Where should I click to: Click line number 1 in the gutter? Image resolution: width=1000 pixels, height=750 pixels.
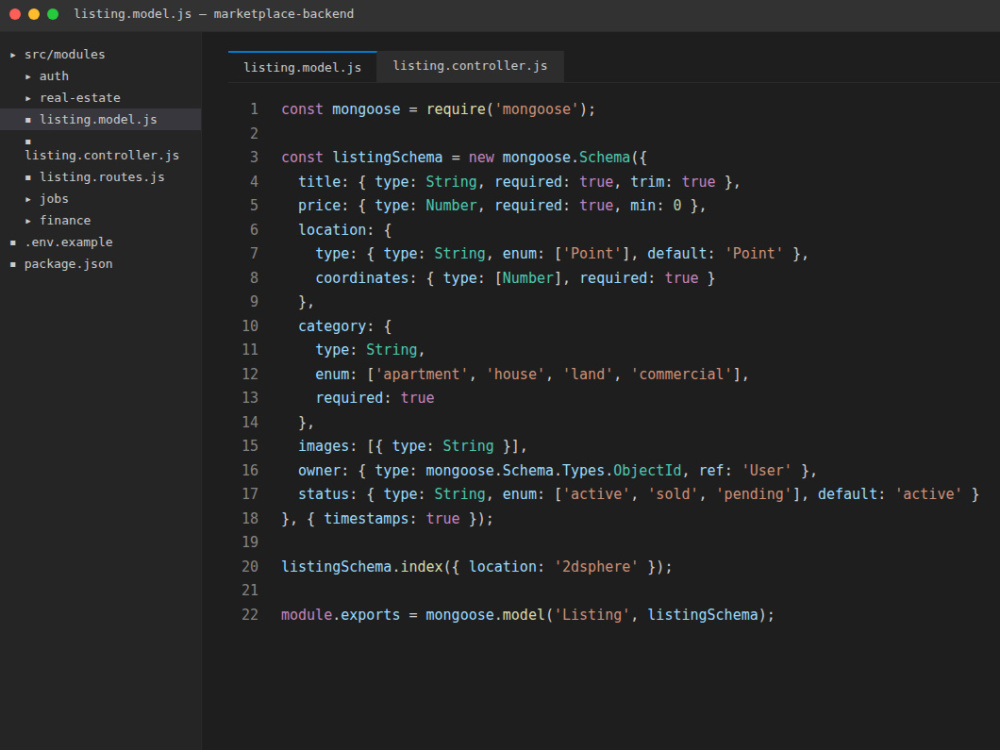click(x=254, y=109)
